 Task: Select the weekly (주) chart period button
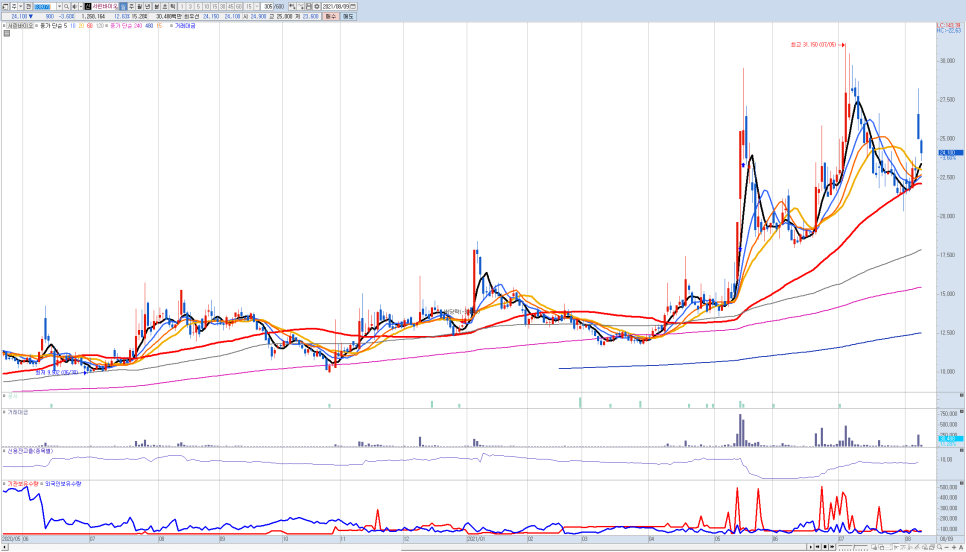[131, 6]
